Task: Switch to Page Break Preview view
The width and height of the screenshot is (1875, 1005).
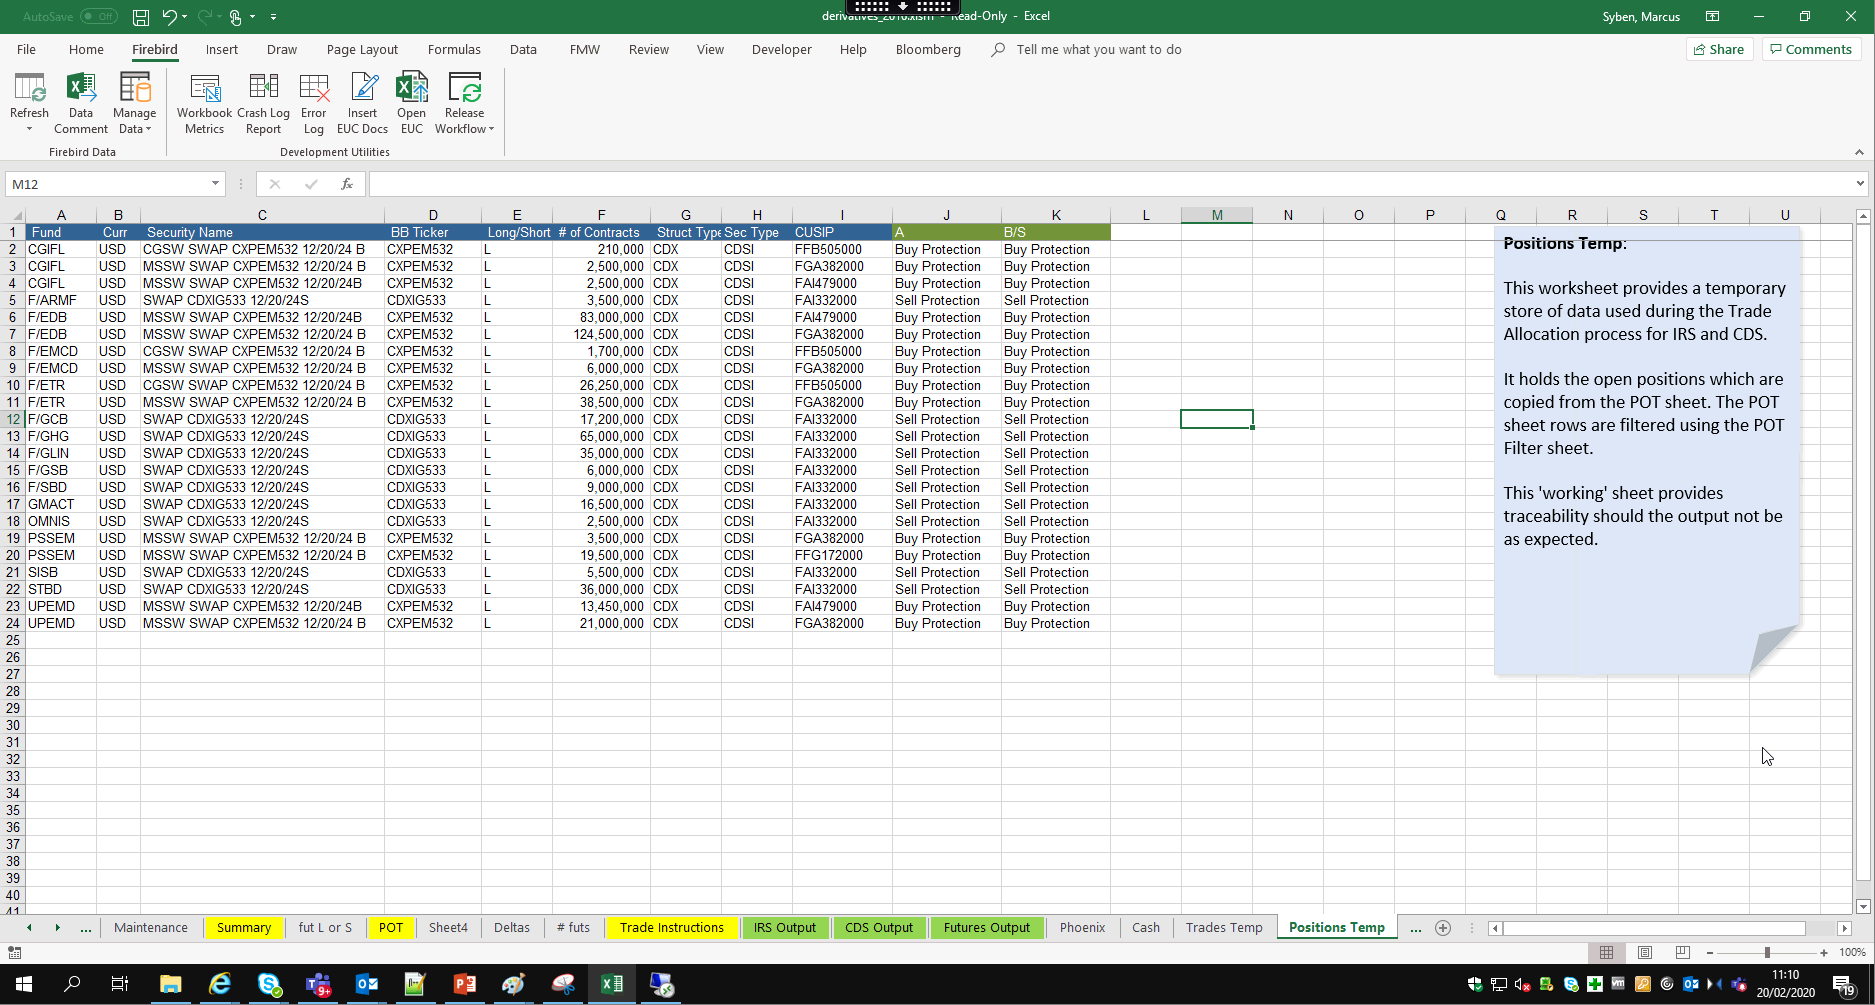Action: [x=1683, y=953]
